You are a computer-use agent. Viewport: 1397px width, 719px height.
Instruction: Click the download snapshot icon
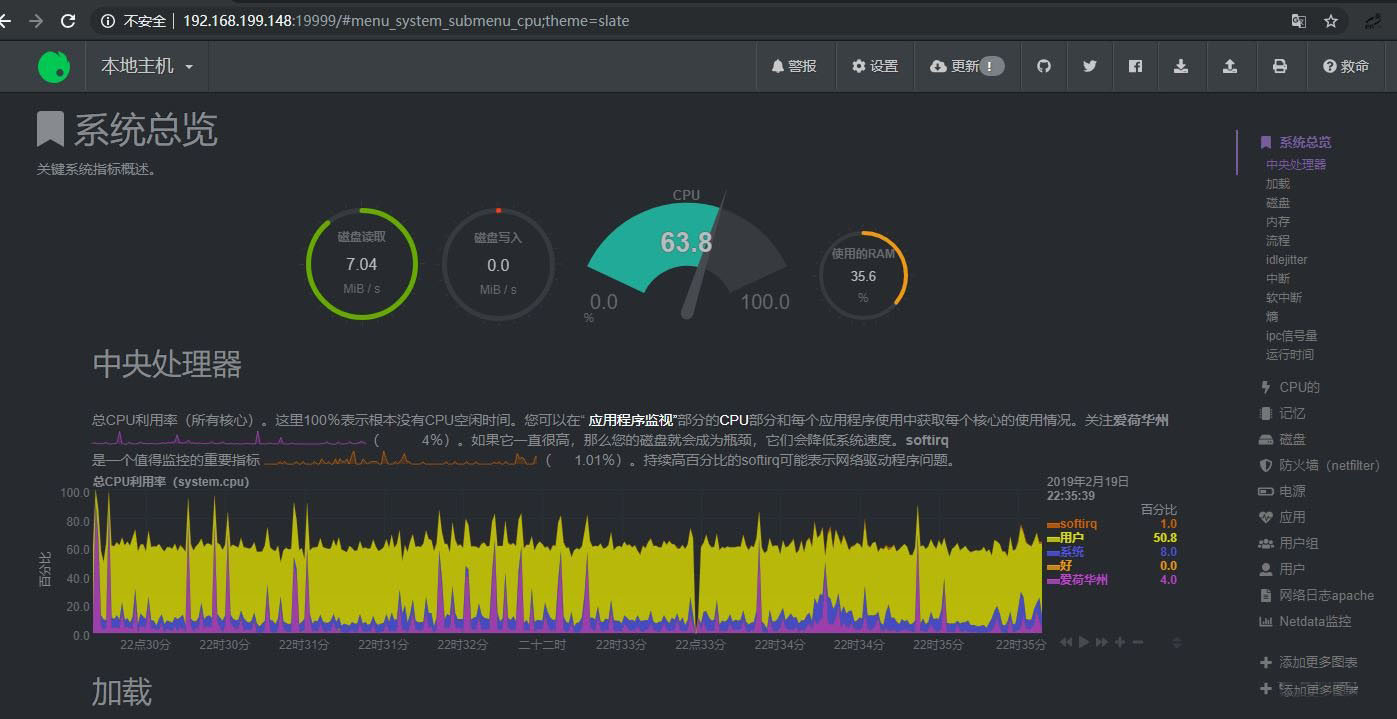(1181, 66)
